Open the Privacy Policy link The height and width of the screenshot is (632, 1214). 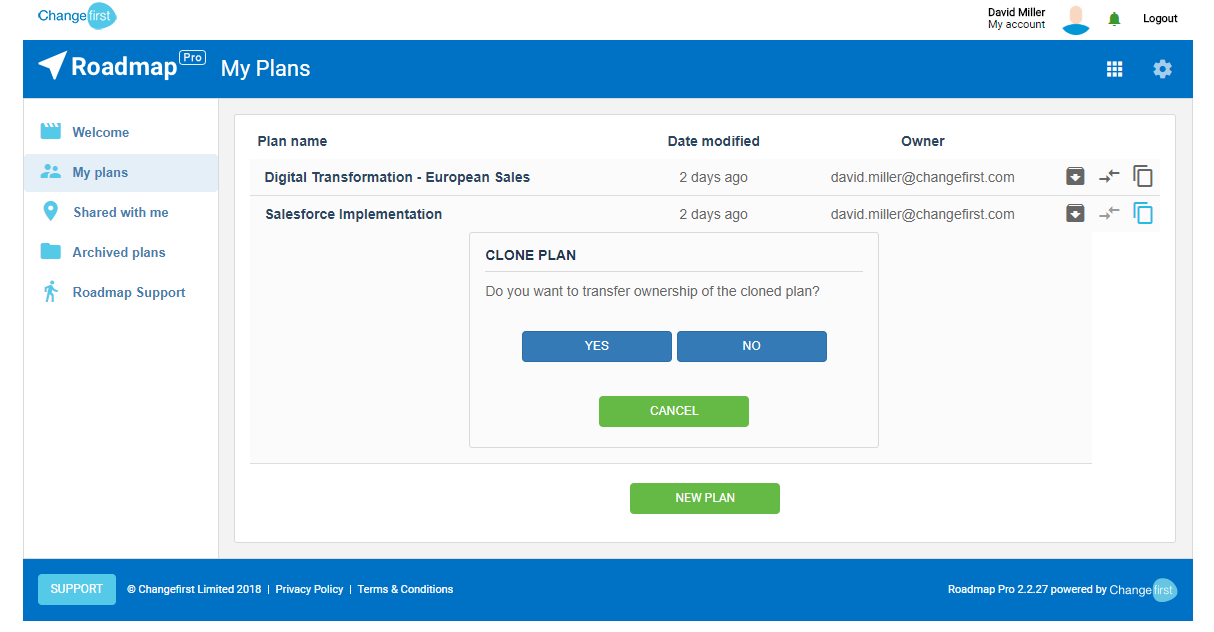[x=309, y=589]
